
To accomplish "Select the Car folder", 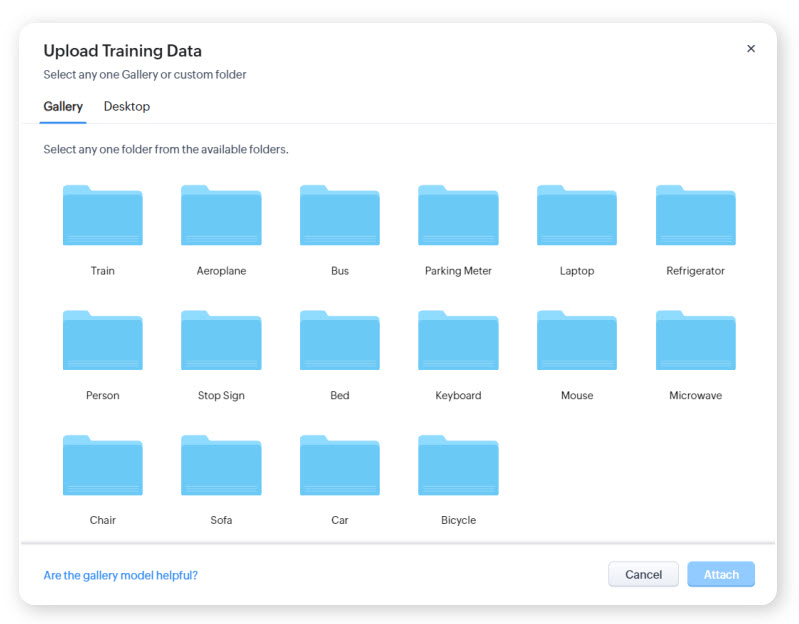I will [340, 466].
